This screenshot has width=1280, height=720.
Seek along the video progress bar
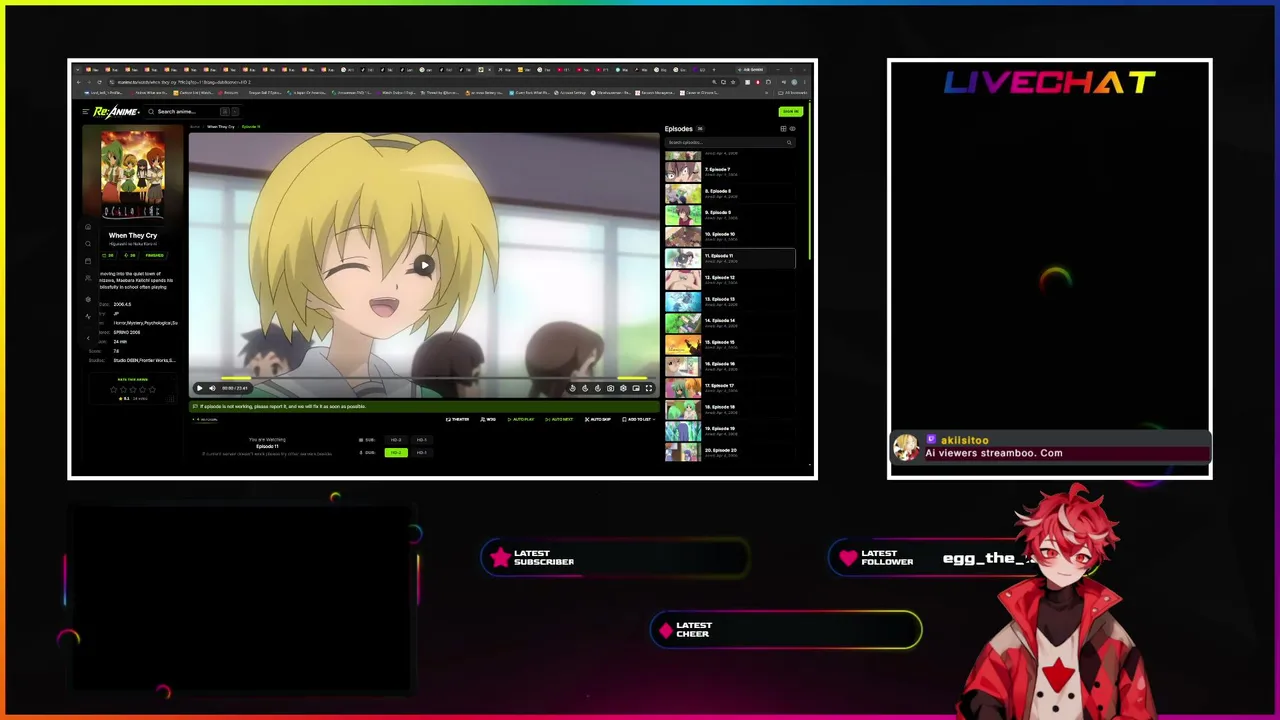(x=424, y=378)
